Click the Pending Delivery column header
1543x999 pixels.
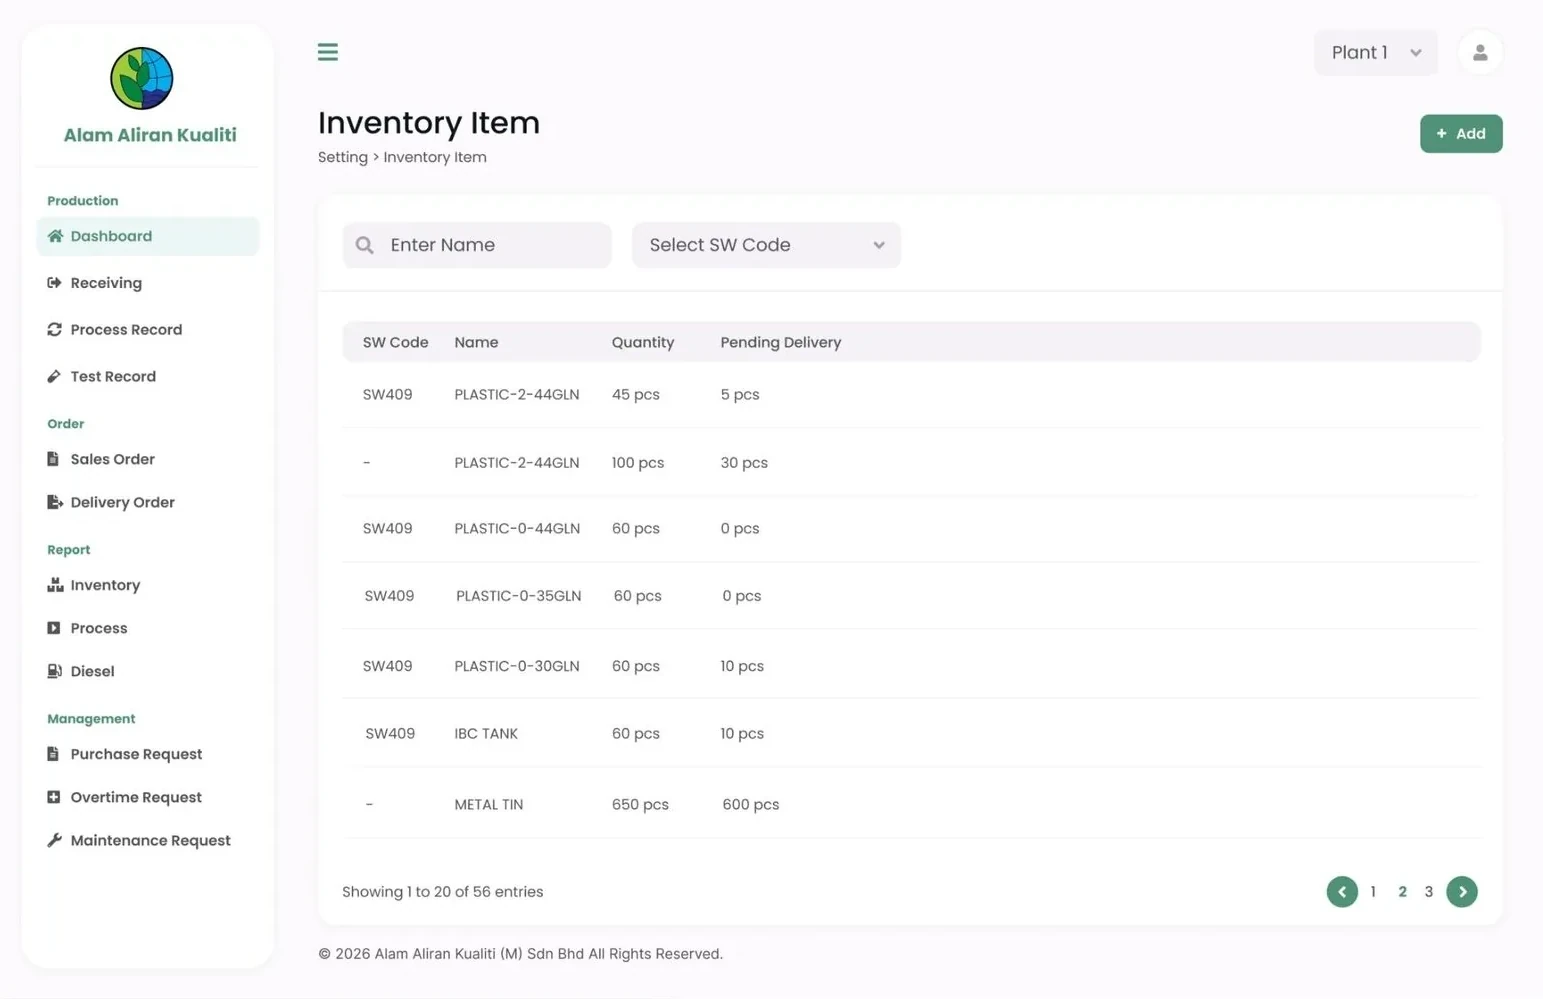[x=781, y=342]
